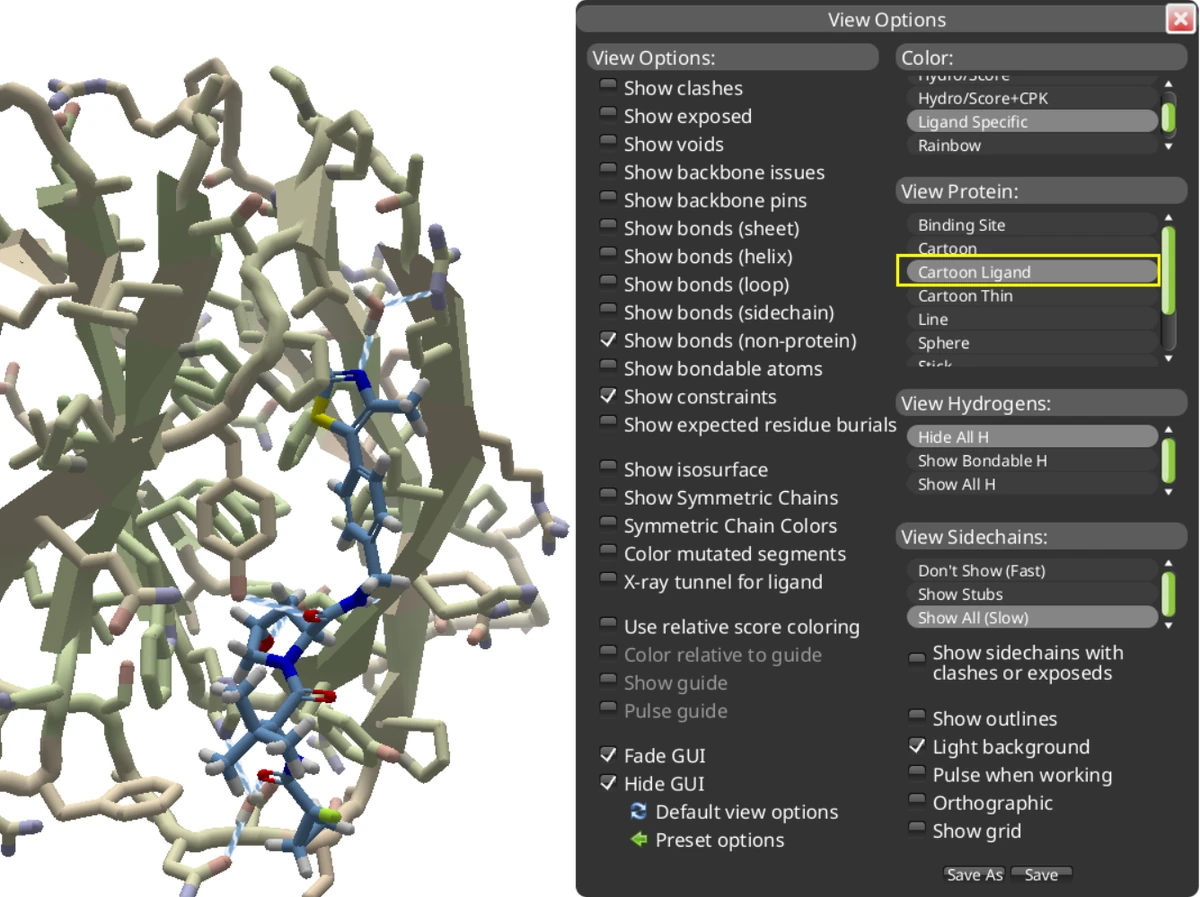Enable X-ray tunnel for ligand
The width and height of the screenshot is (1200, 897).
(x=608, y=579)
